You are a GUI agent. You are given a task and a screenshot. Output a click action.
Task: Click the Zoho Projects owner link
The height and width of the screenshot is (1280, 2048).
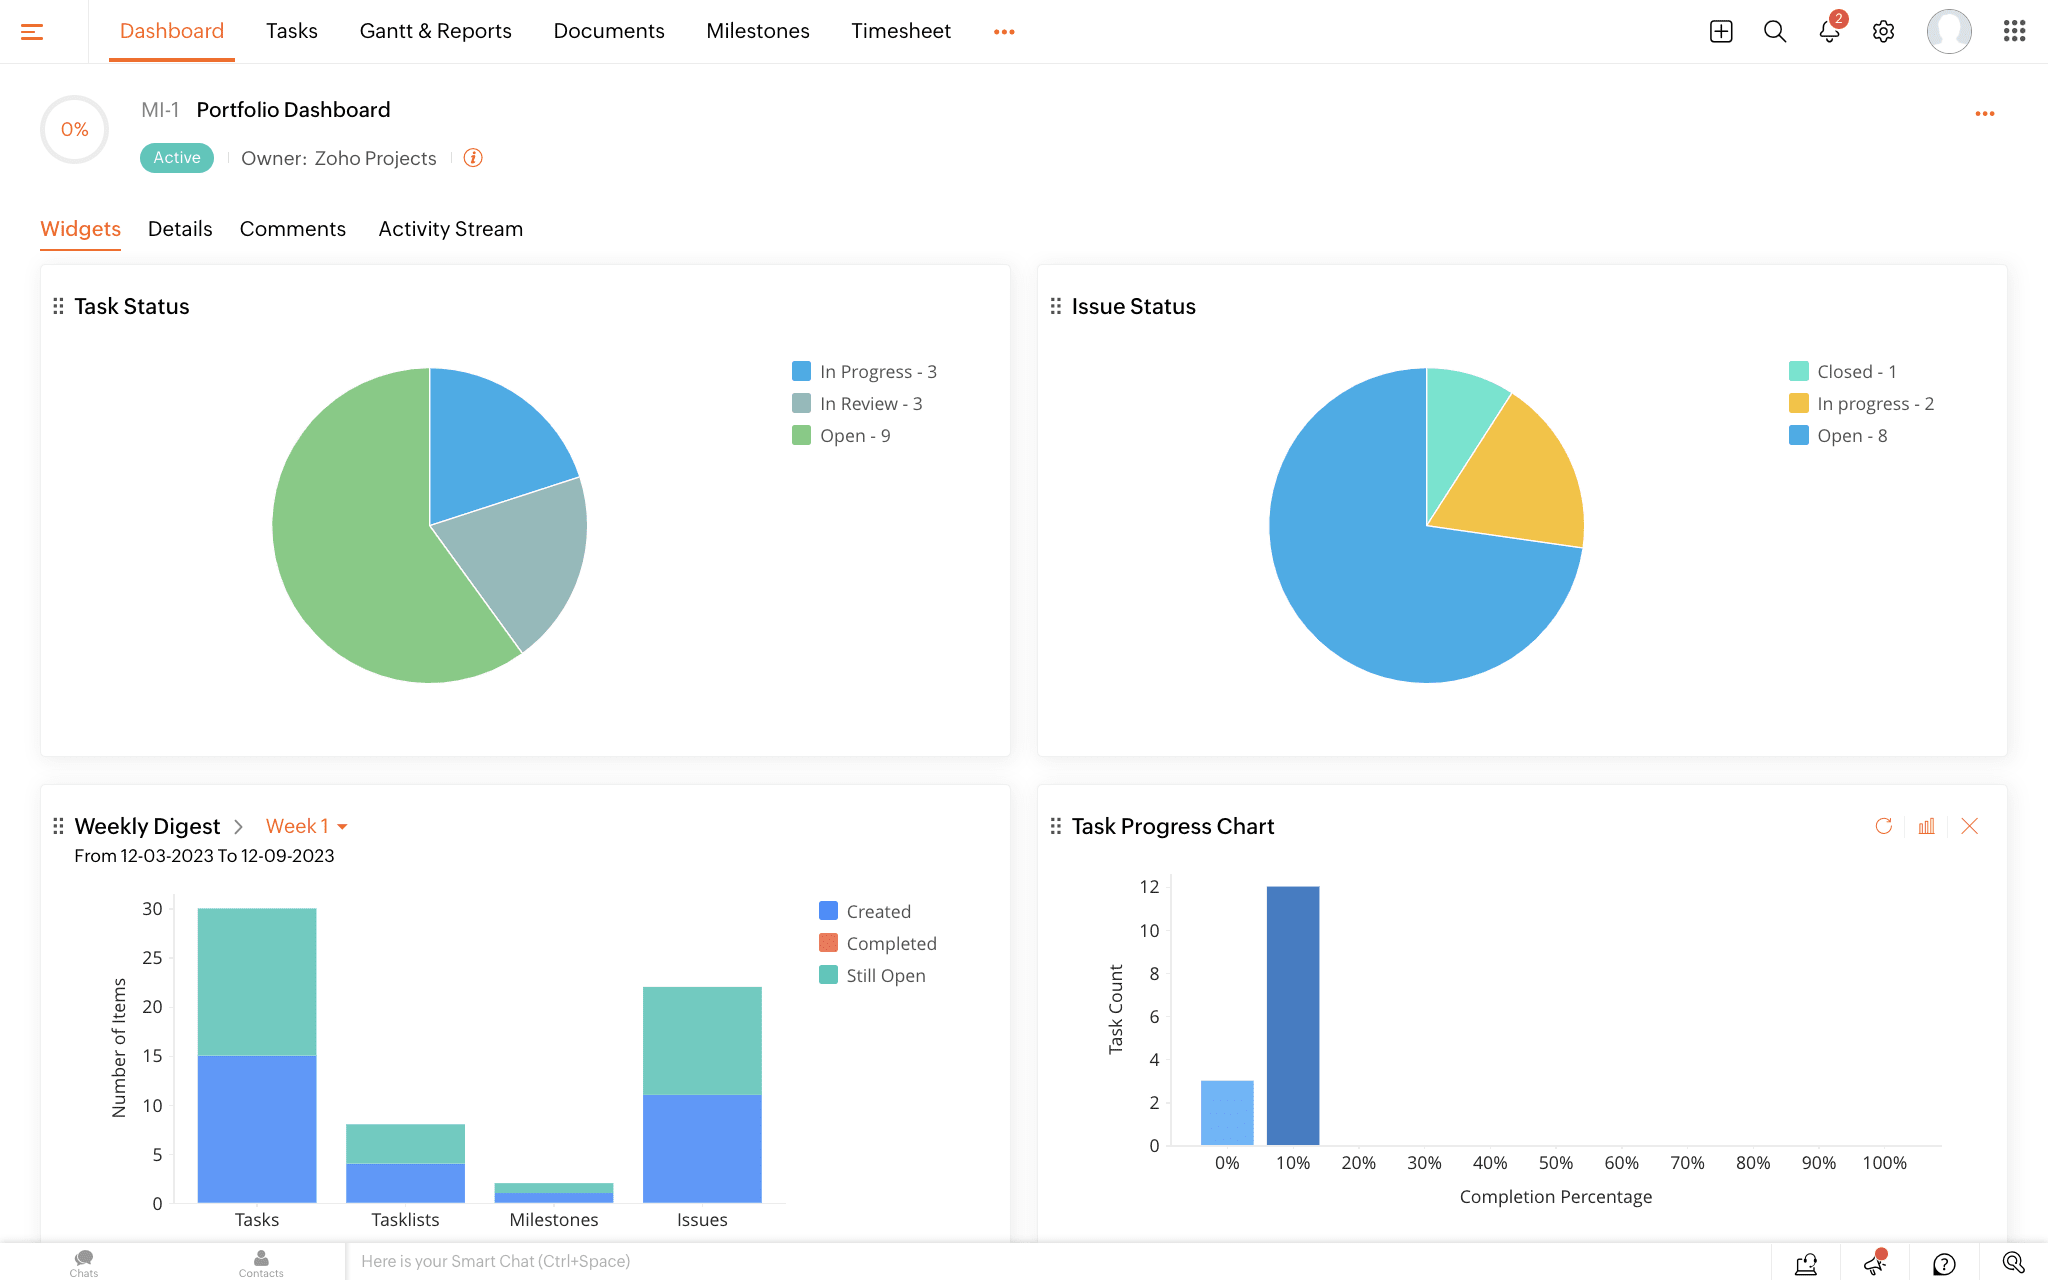pyautogui.click(x=375, y=158)
